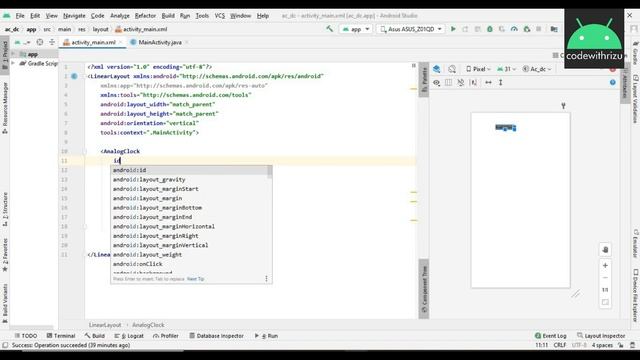The image size is (640, 360).
Task: Open Project view mode dropdown
Action: 22,42
